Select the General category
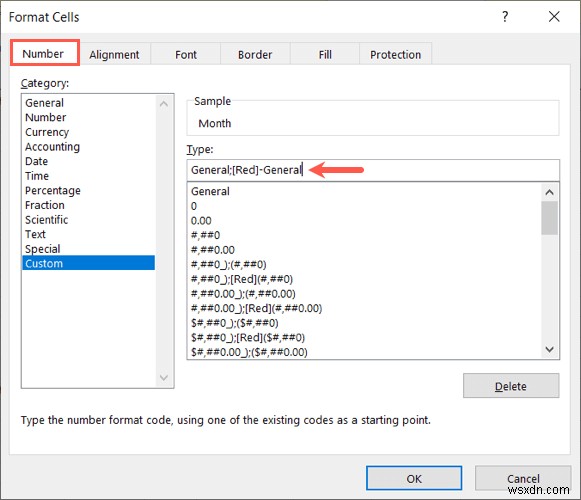The width and height of the screenshot is (581, 500). (x=89, y=103)
